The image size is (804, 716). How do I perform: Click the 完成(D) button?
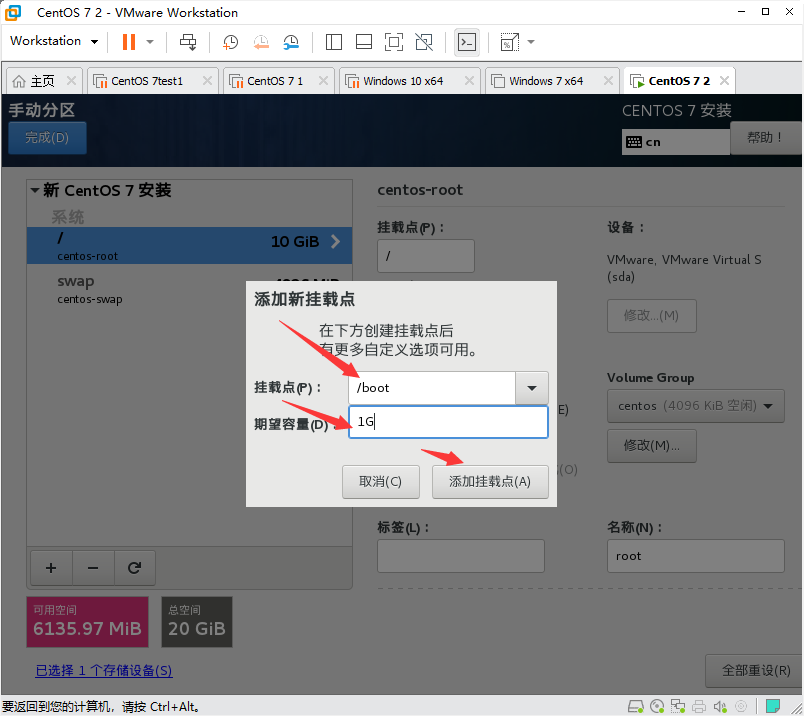pyautogui.click(x=47, y=137)
